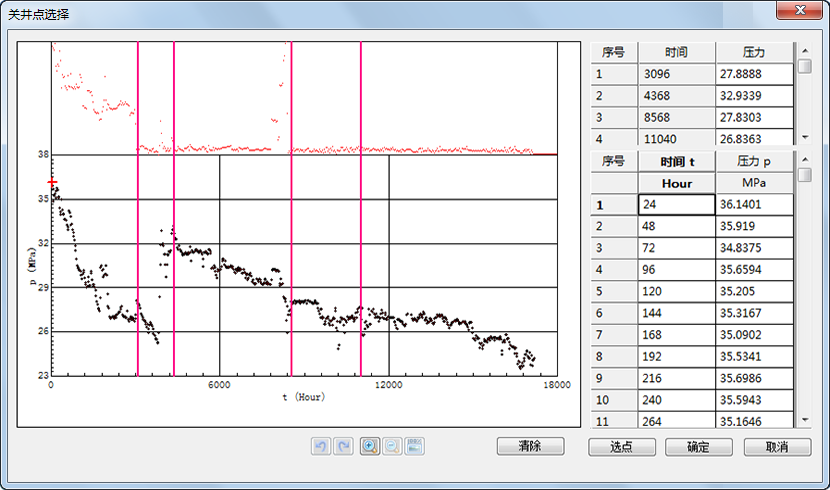Activate the zoom in magnifier tool

pyautogui.click(x=369, y=446)
